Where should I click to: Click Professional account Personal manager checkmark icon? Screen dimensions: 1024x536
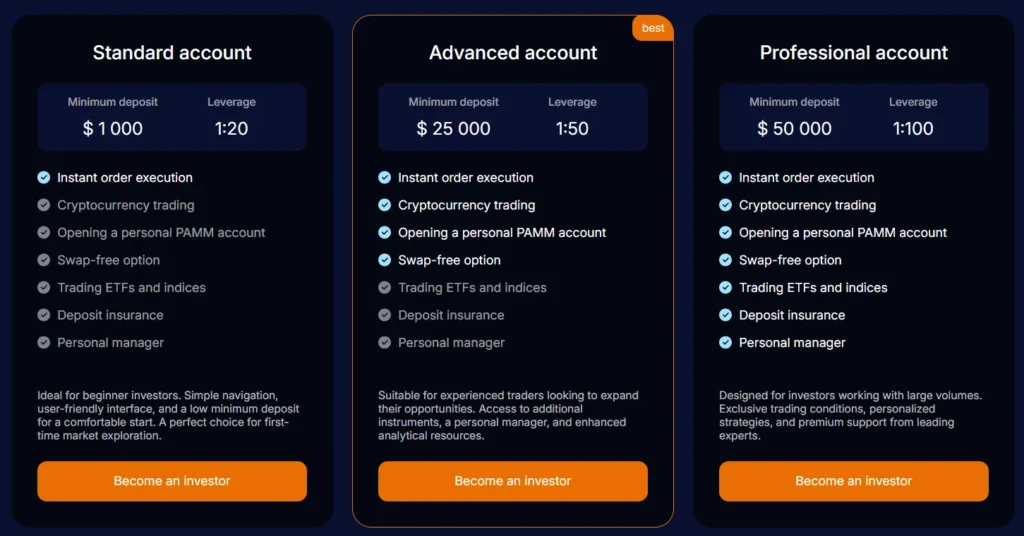pyautogui.click(x=726, y=343)
